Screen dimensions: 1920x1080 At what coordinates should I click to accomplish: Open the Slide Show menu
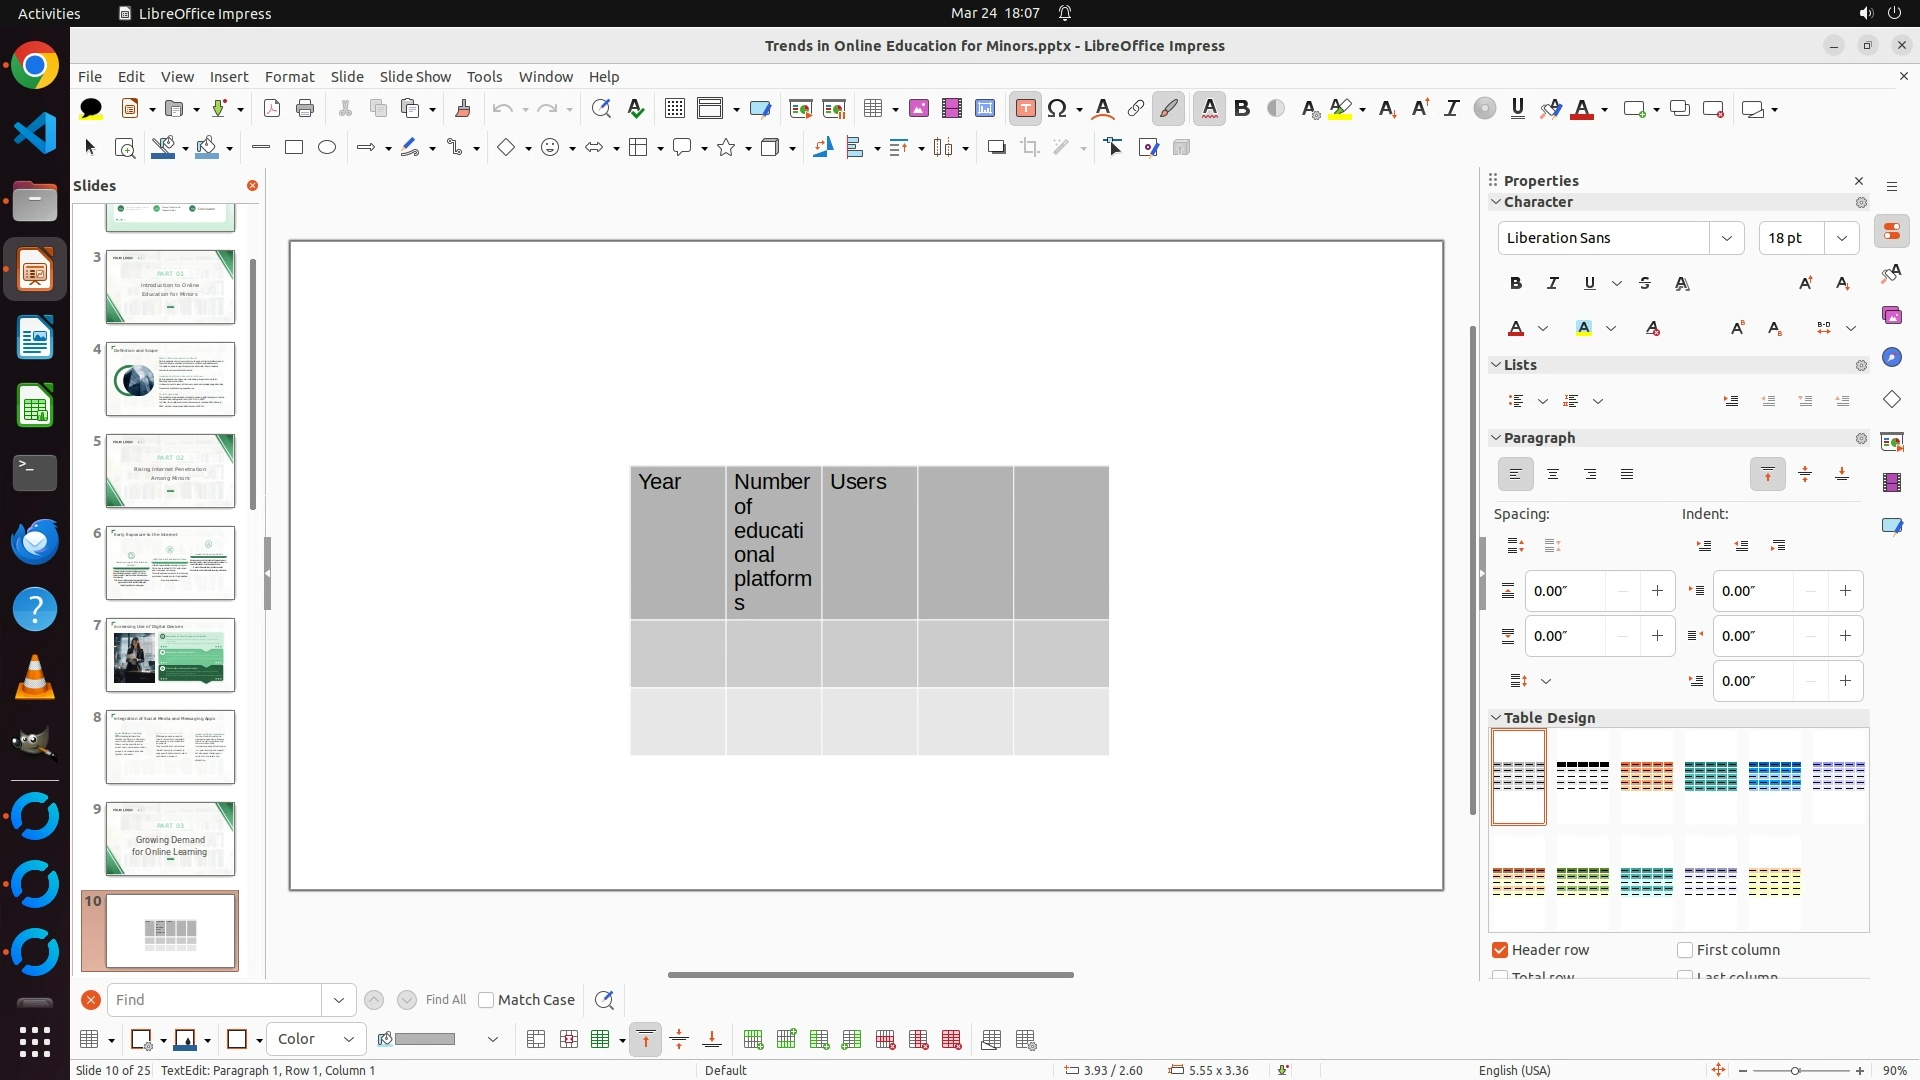point(415,77)
